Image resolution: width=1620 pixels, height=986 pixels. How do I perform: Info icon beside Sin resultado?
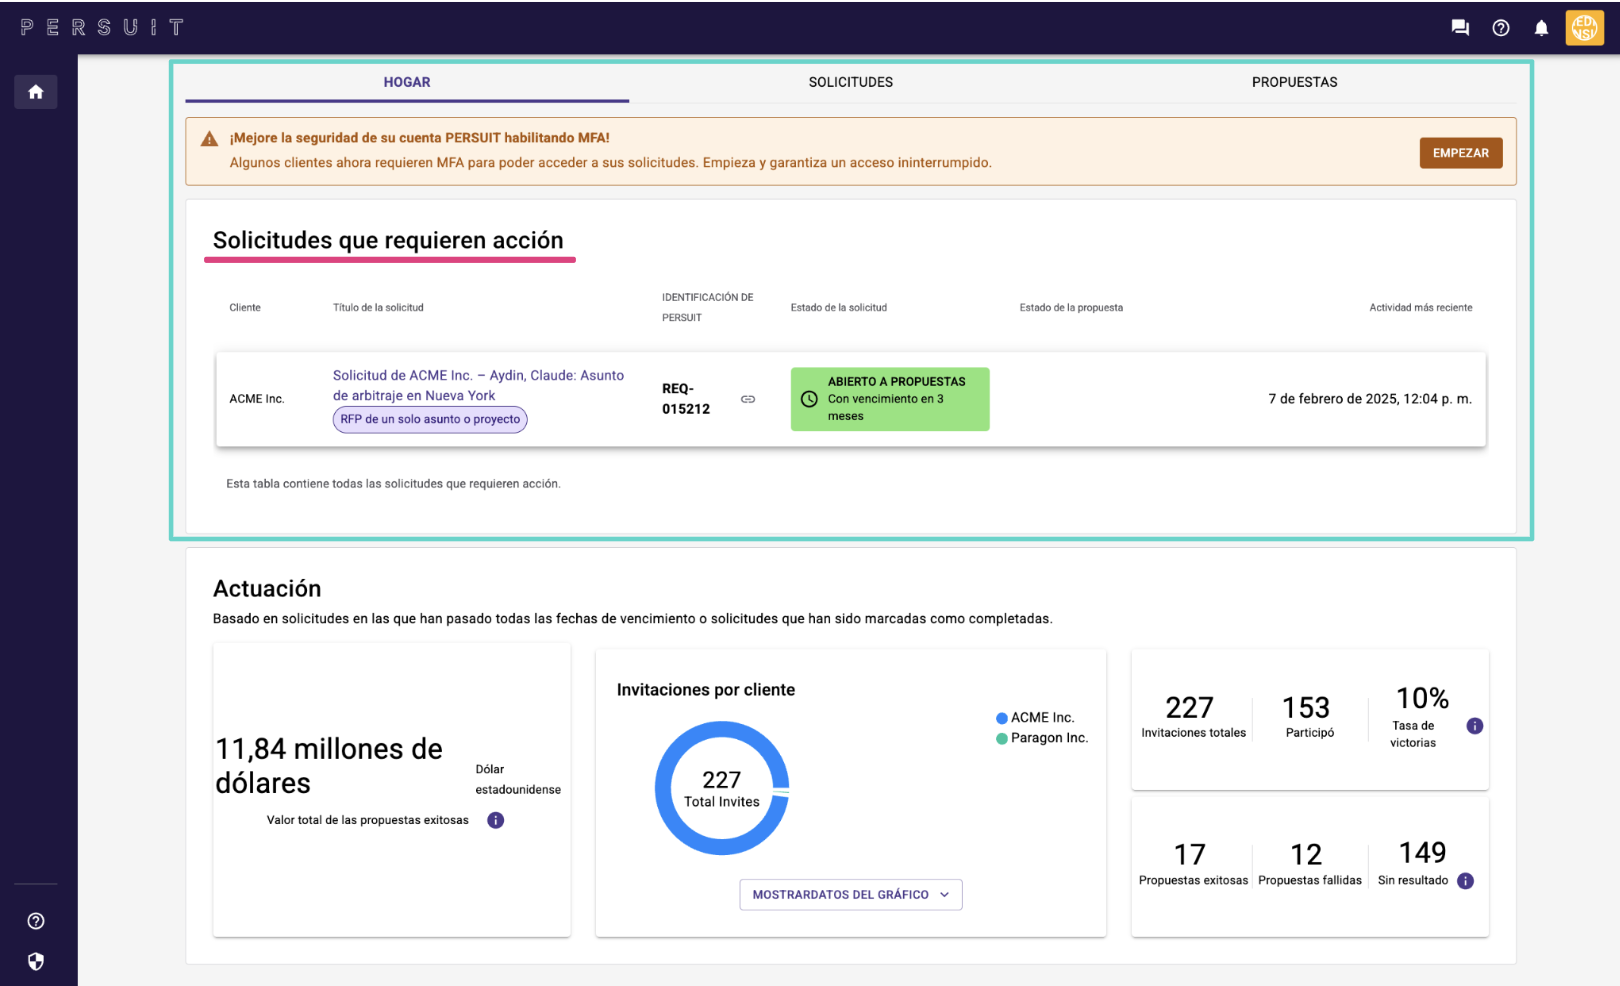coord(1465,881)
